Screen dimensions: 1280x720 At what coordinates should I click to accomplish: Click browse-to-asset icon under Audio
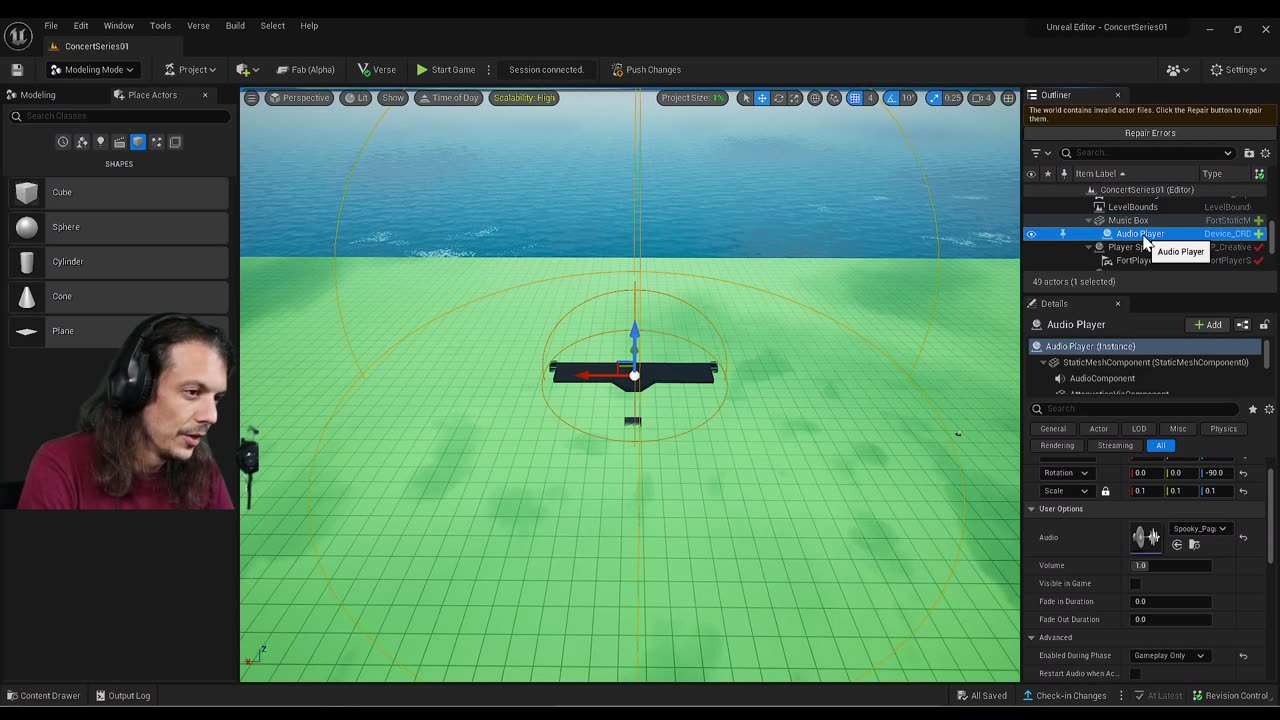[x=1194, y=545]
